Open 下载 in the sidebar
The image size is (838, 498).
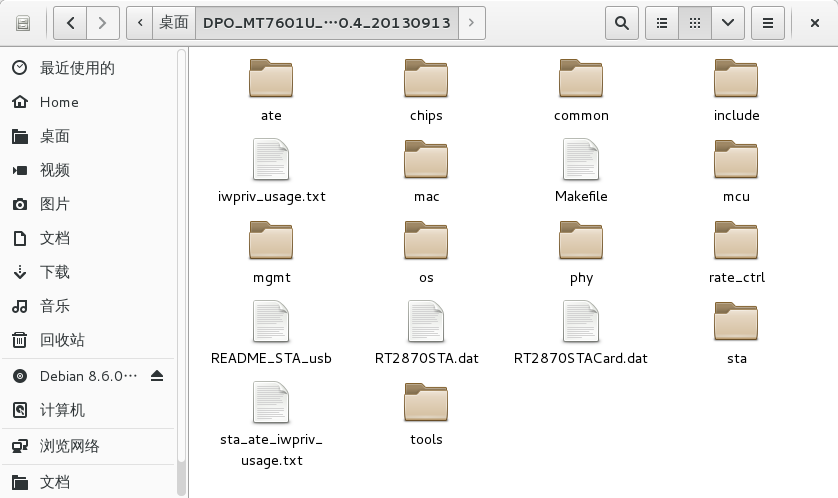point(88,272)
